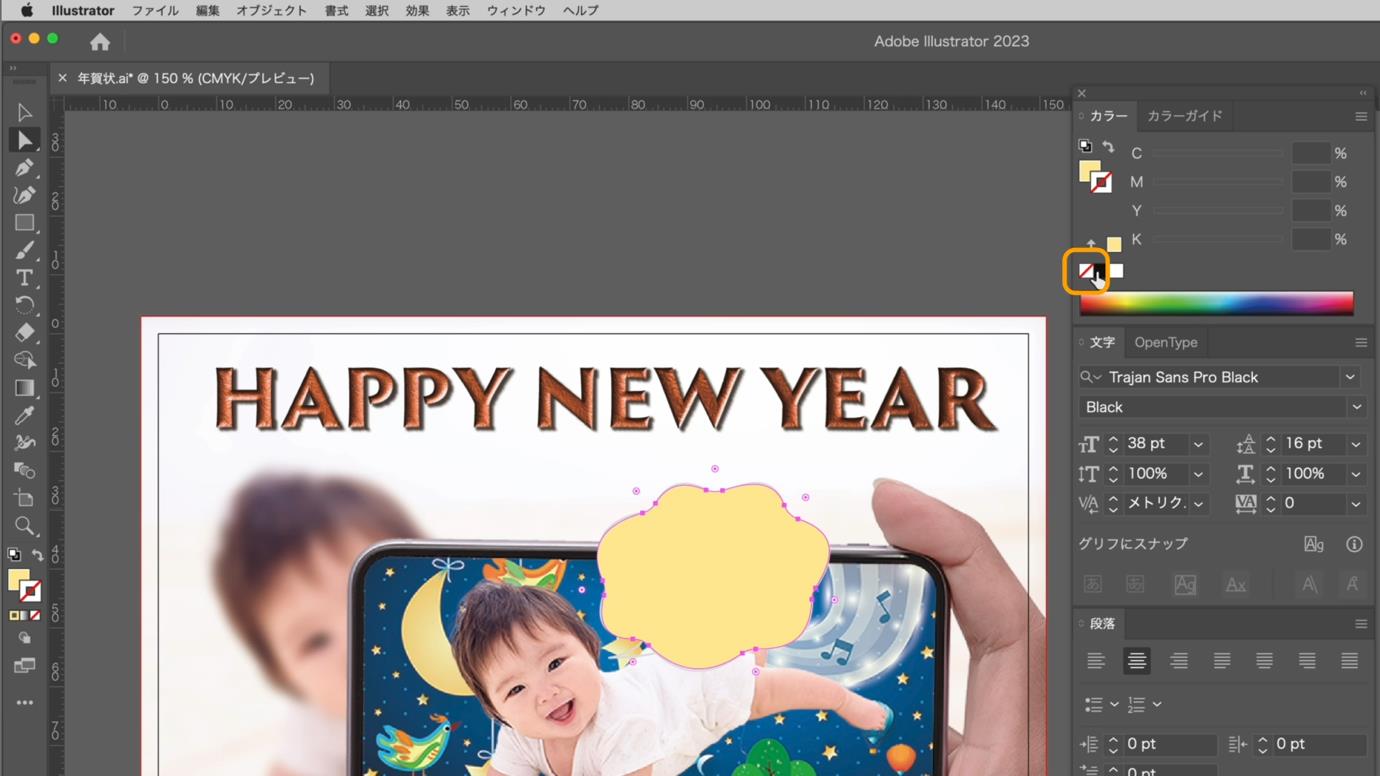Screen dimensions: 1380x776
Task: Select the Selection tool arrow
Action: tap(25, 113)
